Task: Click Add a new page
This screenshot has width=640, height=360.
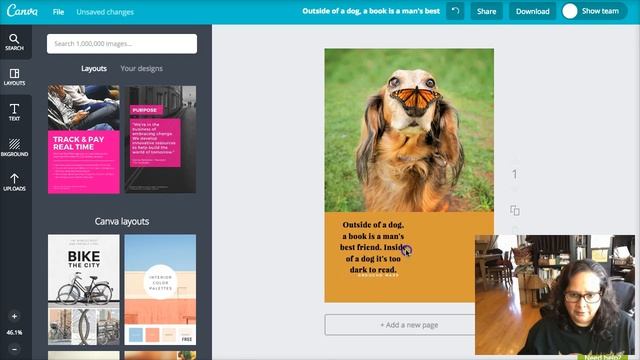Action: pos(409,325)
